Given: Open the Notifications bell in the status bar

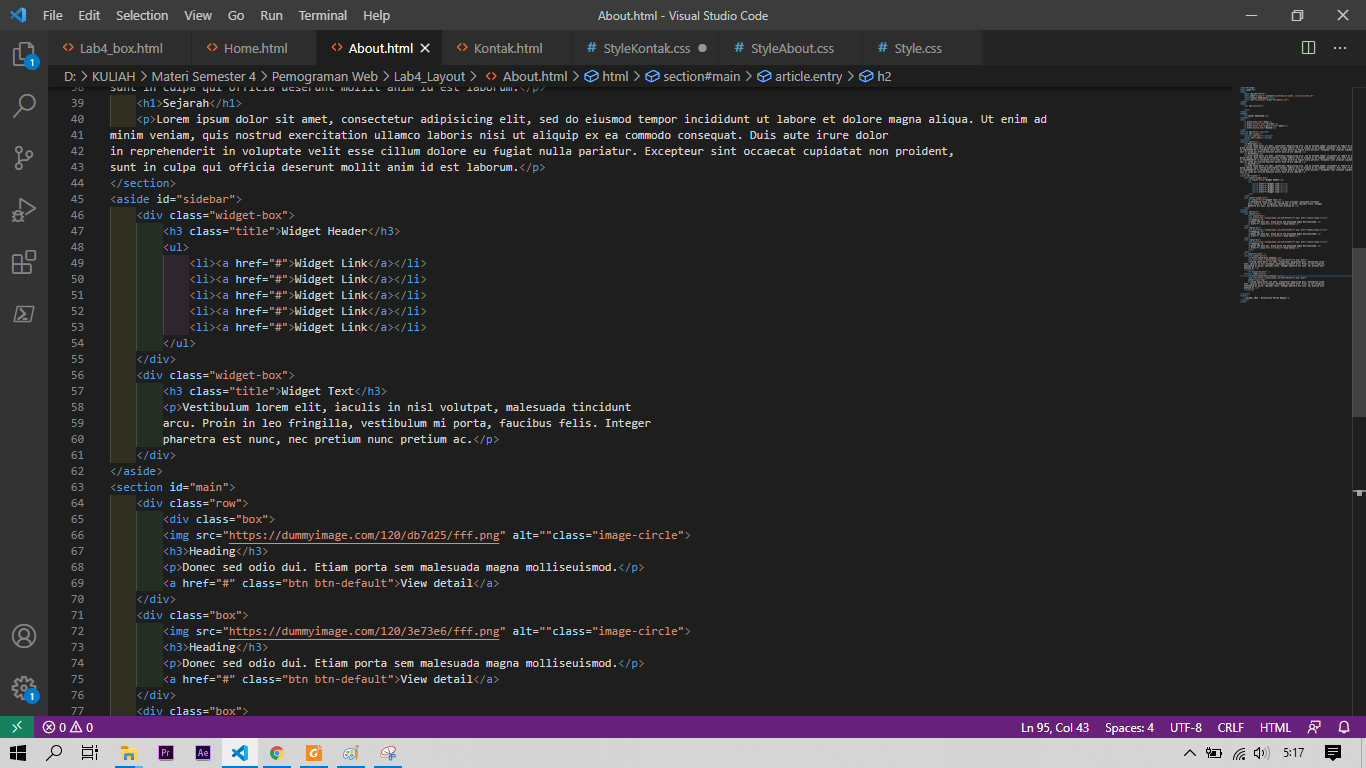Looking at the screenshot, I should point(1344,727).
